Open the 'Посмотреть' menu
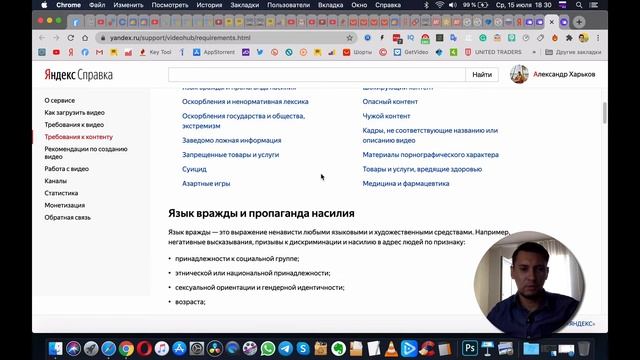Image resolution: width=640 pixels, height=360 pixels. (170, 5)
